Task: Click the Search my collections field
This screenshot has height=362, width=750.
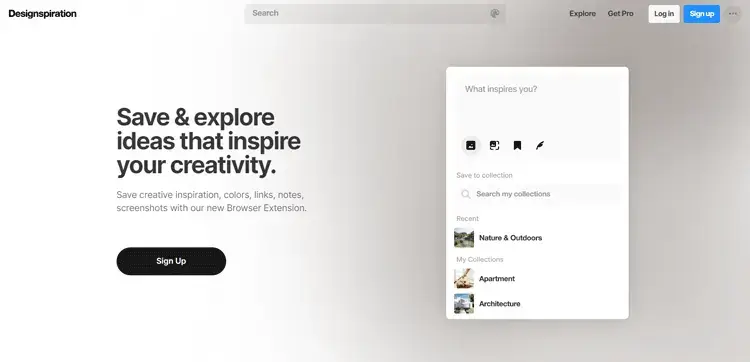Action: pyautogui.click(x=539, y=194)
